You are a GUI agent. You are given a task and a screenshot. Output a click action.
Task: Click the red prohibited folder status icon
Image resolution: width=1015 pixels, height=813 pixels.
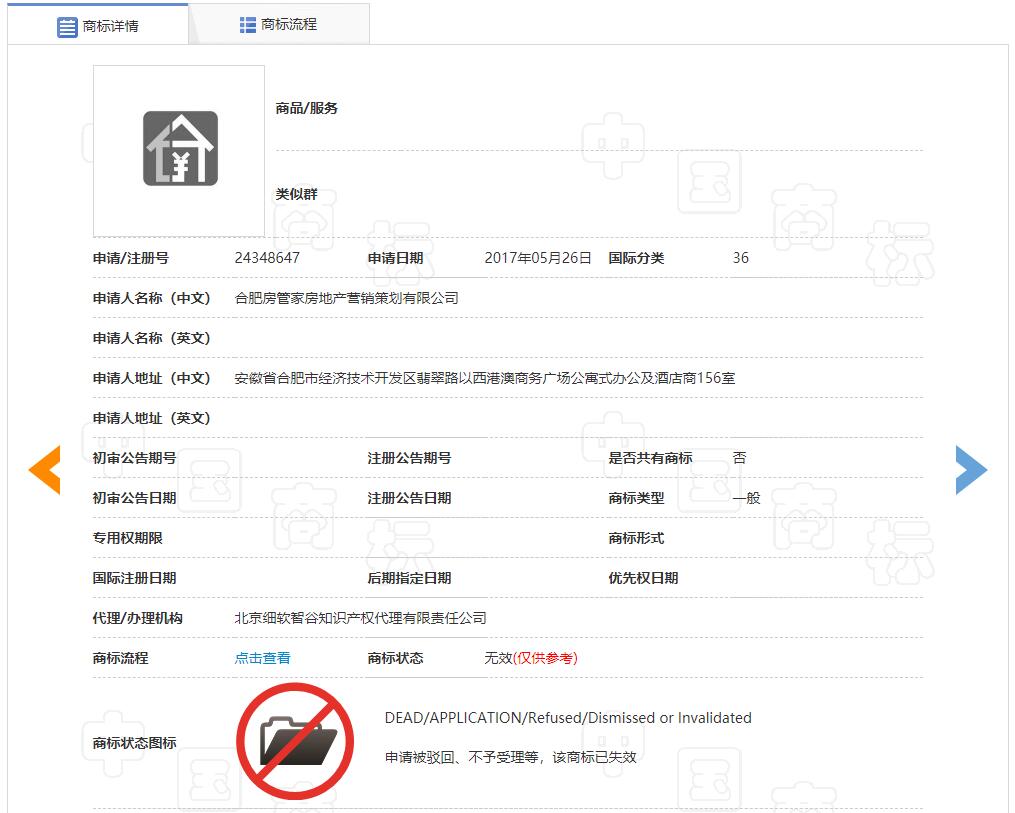295,741
